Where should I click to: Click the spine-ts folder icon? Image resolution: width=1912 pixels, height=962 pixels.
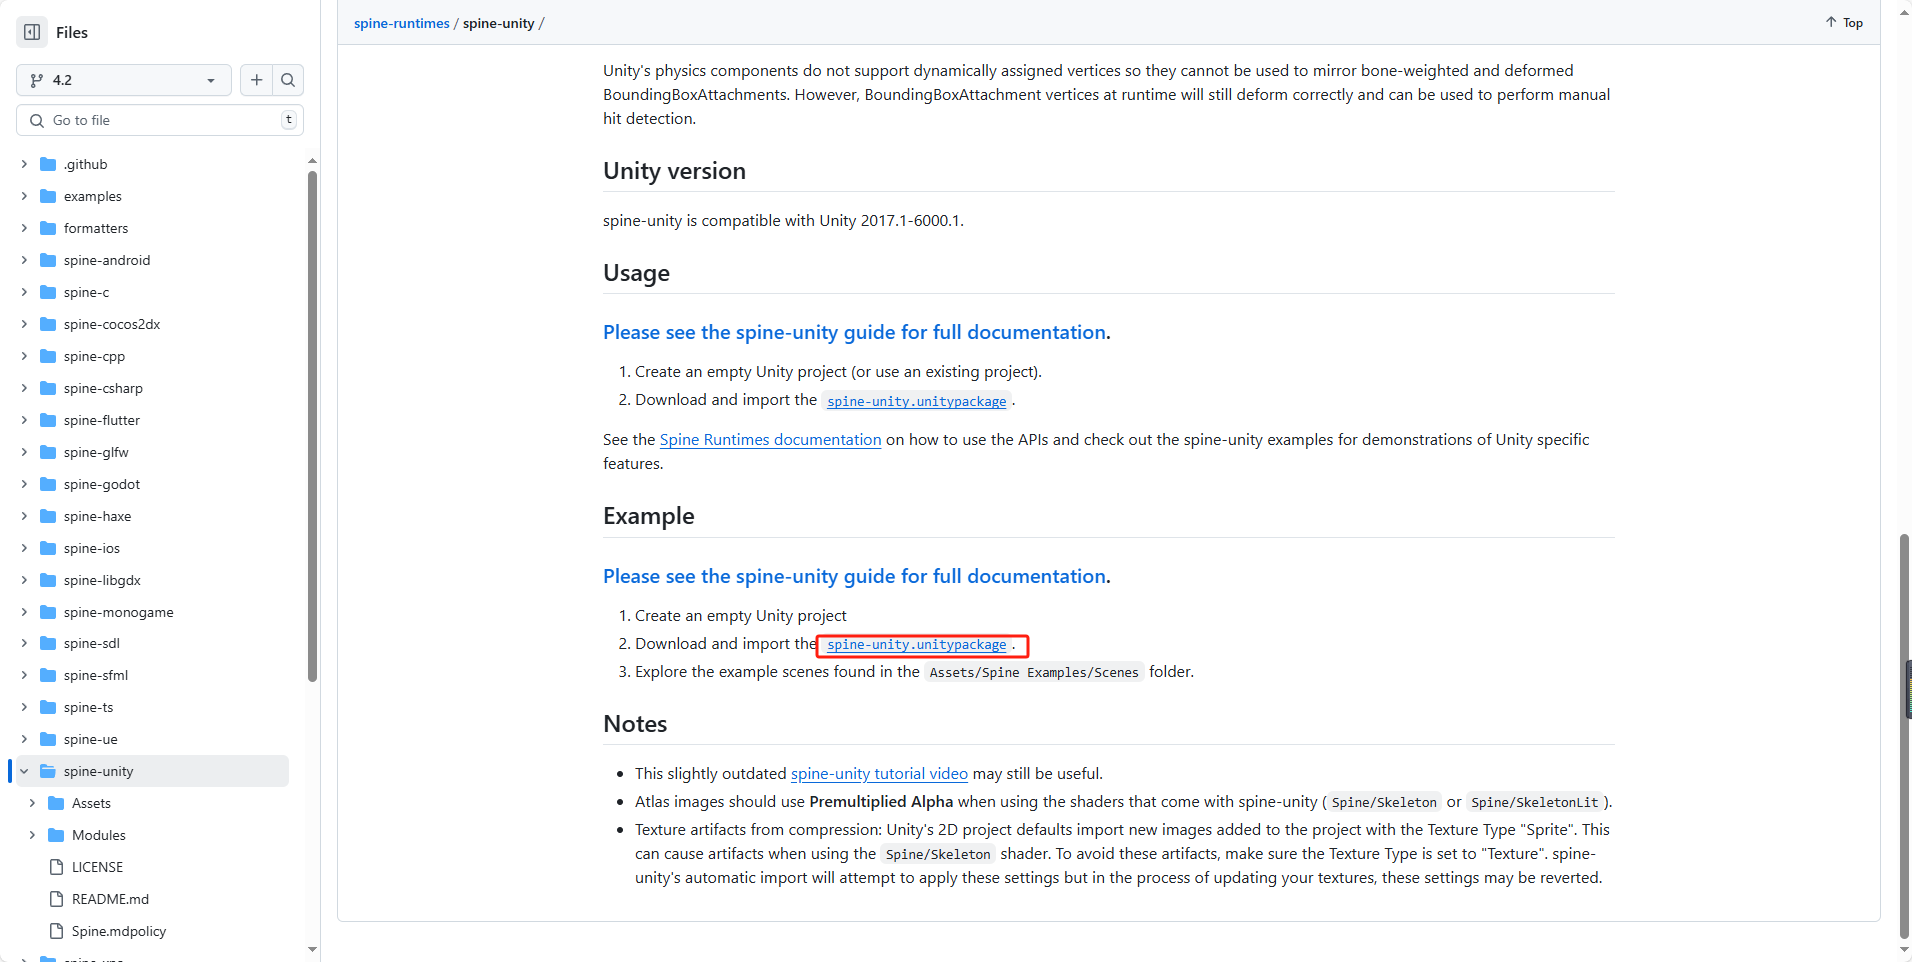48,707
